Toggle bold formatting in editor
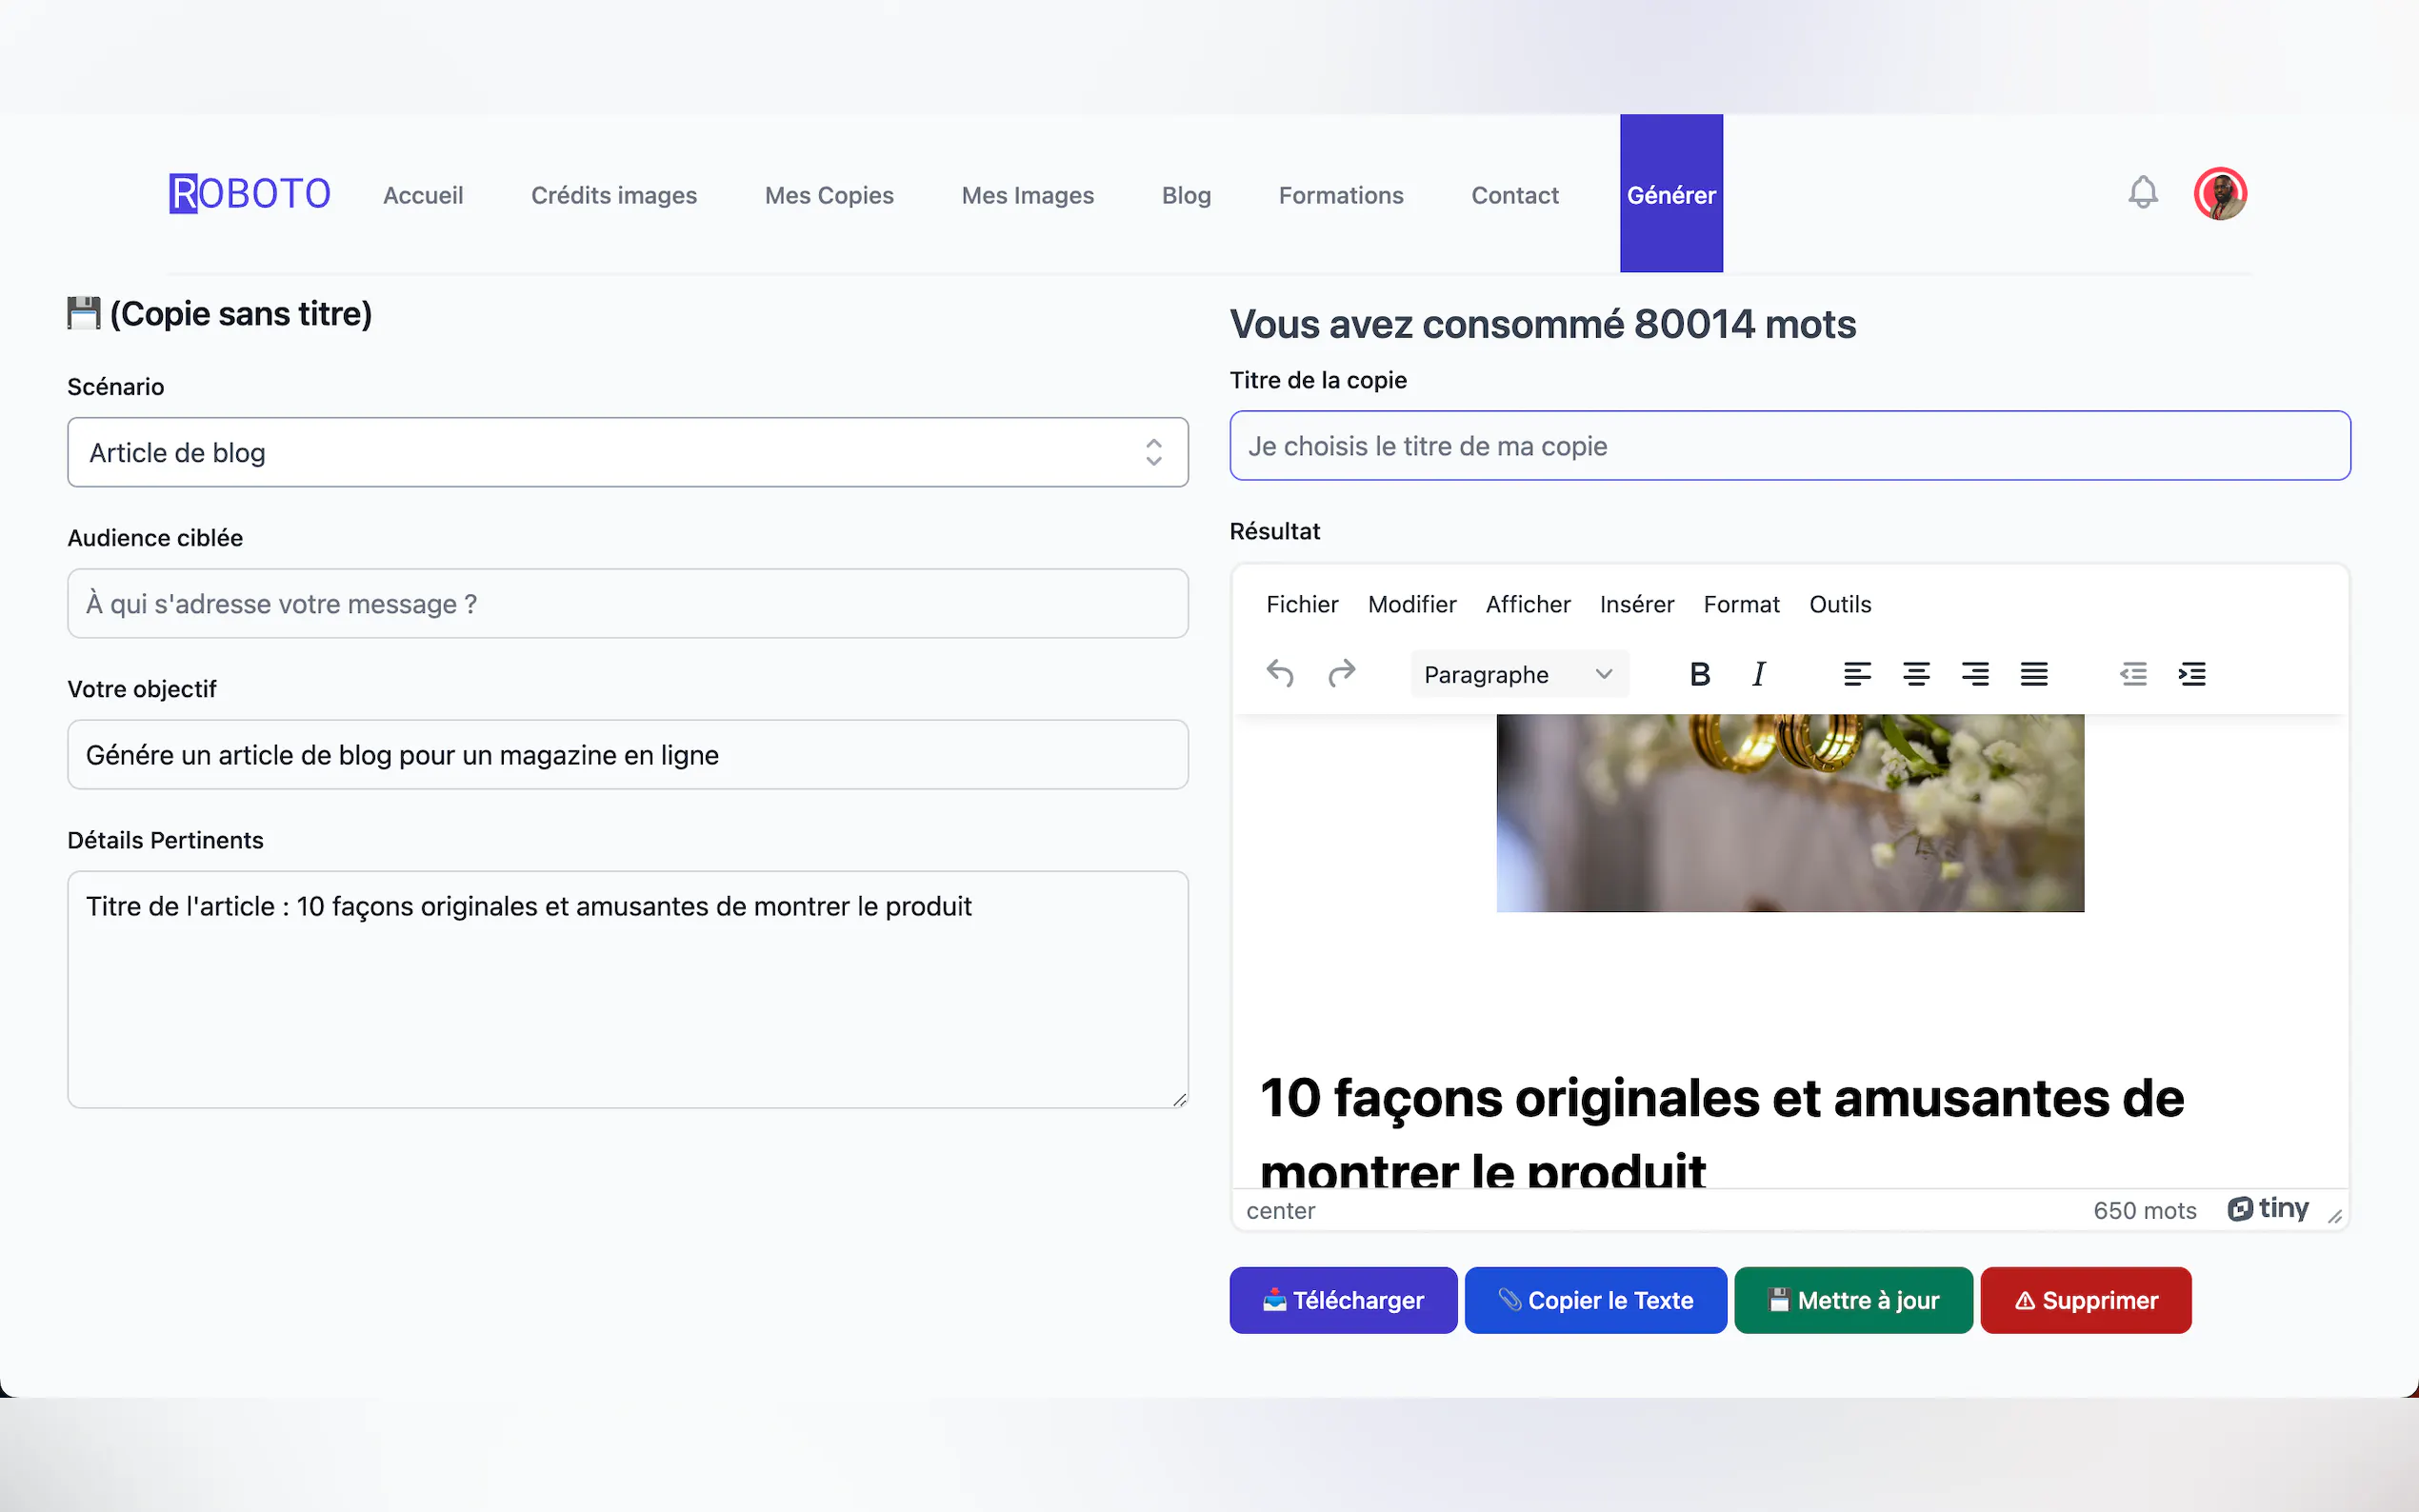Viewport: 2419px width, 1512px height. coord(1699,674)
